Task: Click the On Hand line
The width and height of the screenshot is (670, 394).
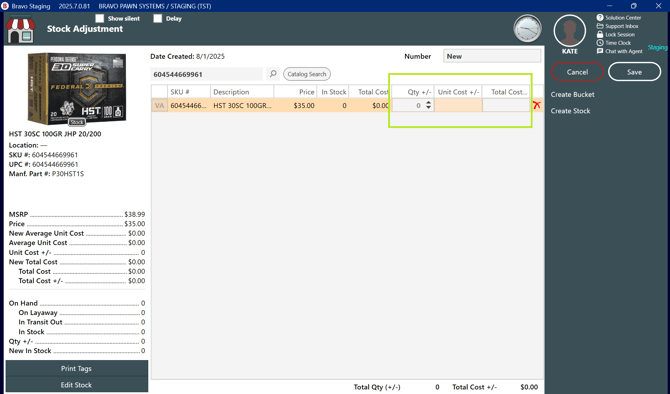Action: tap(77, 303)
